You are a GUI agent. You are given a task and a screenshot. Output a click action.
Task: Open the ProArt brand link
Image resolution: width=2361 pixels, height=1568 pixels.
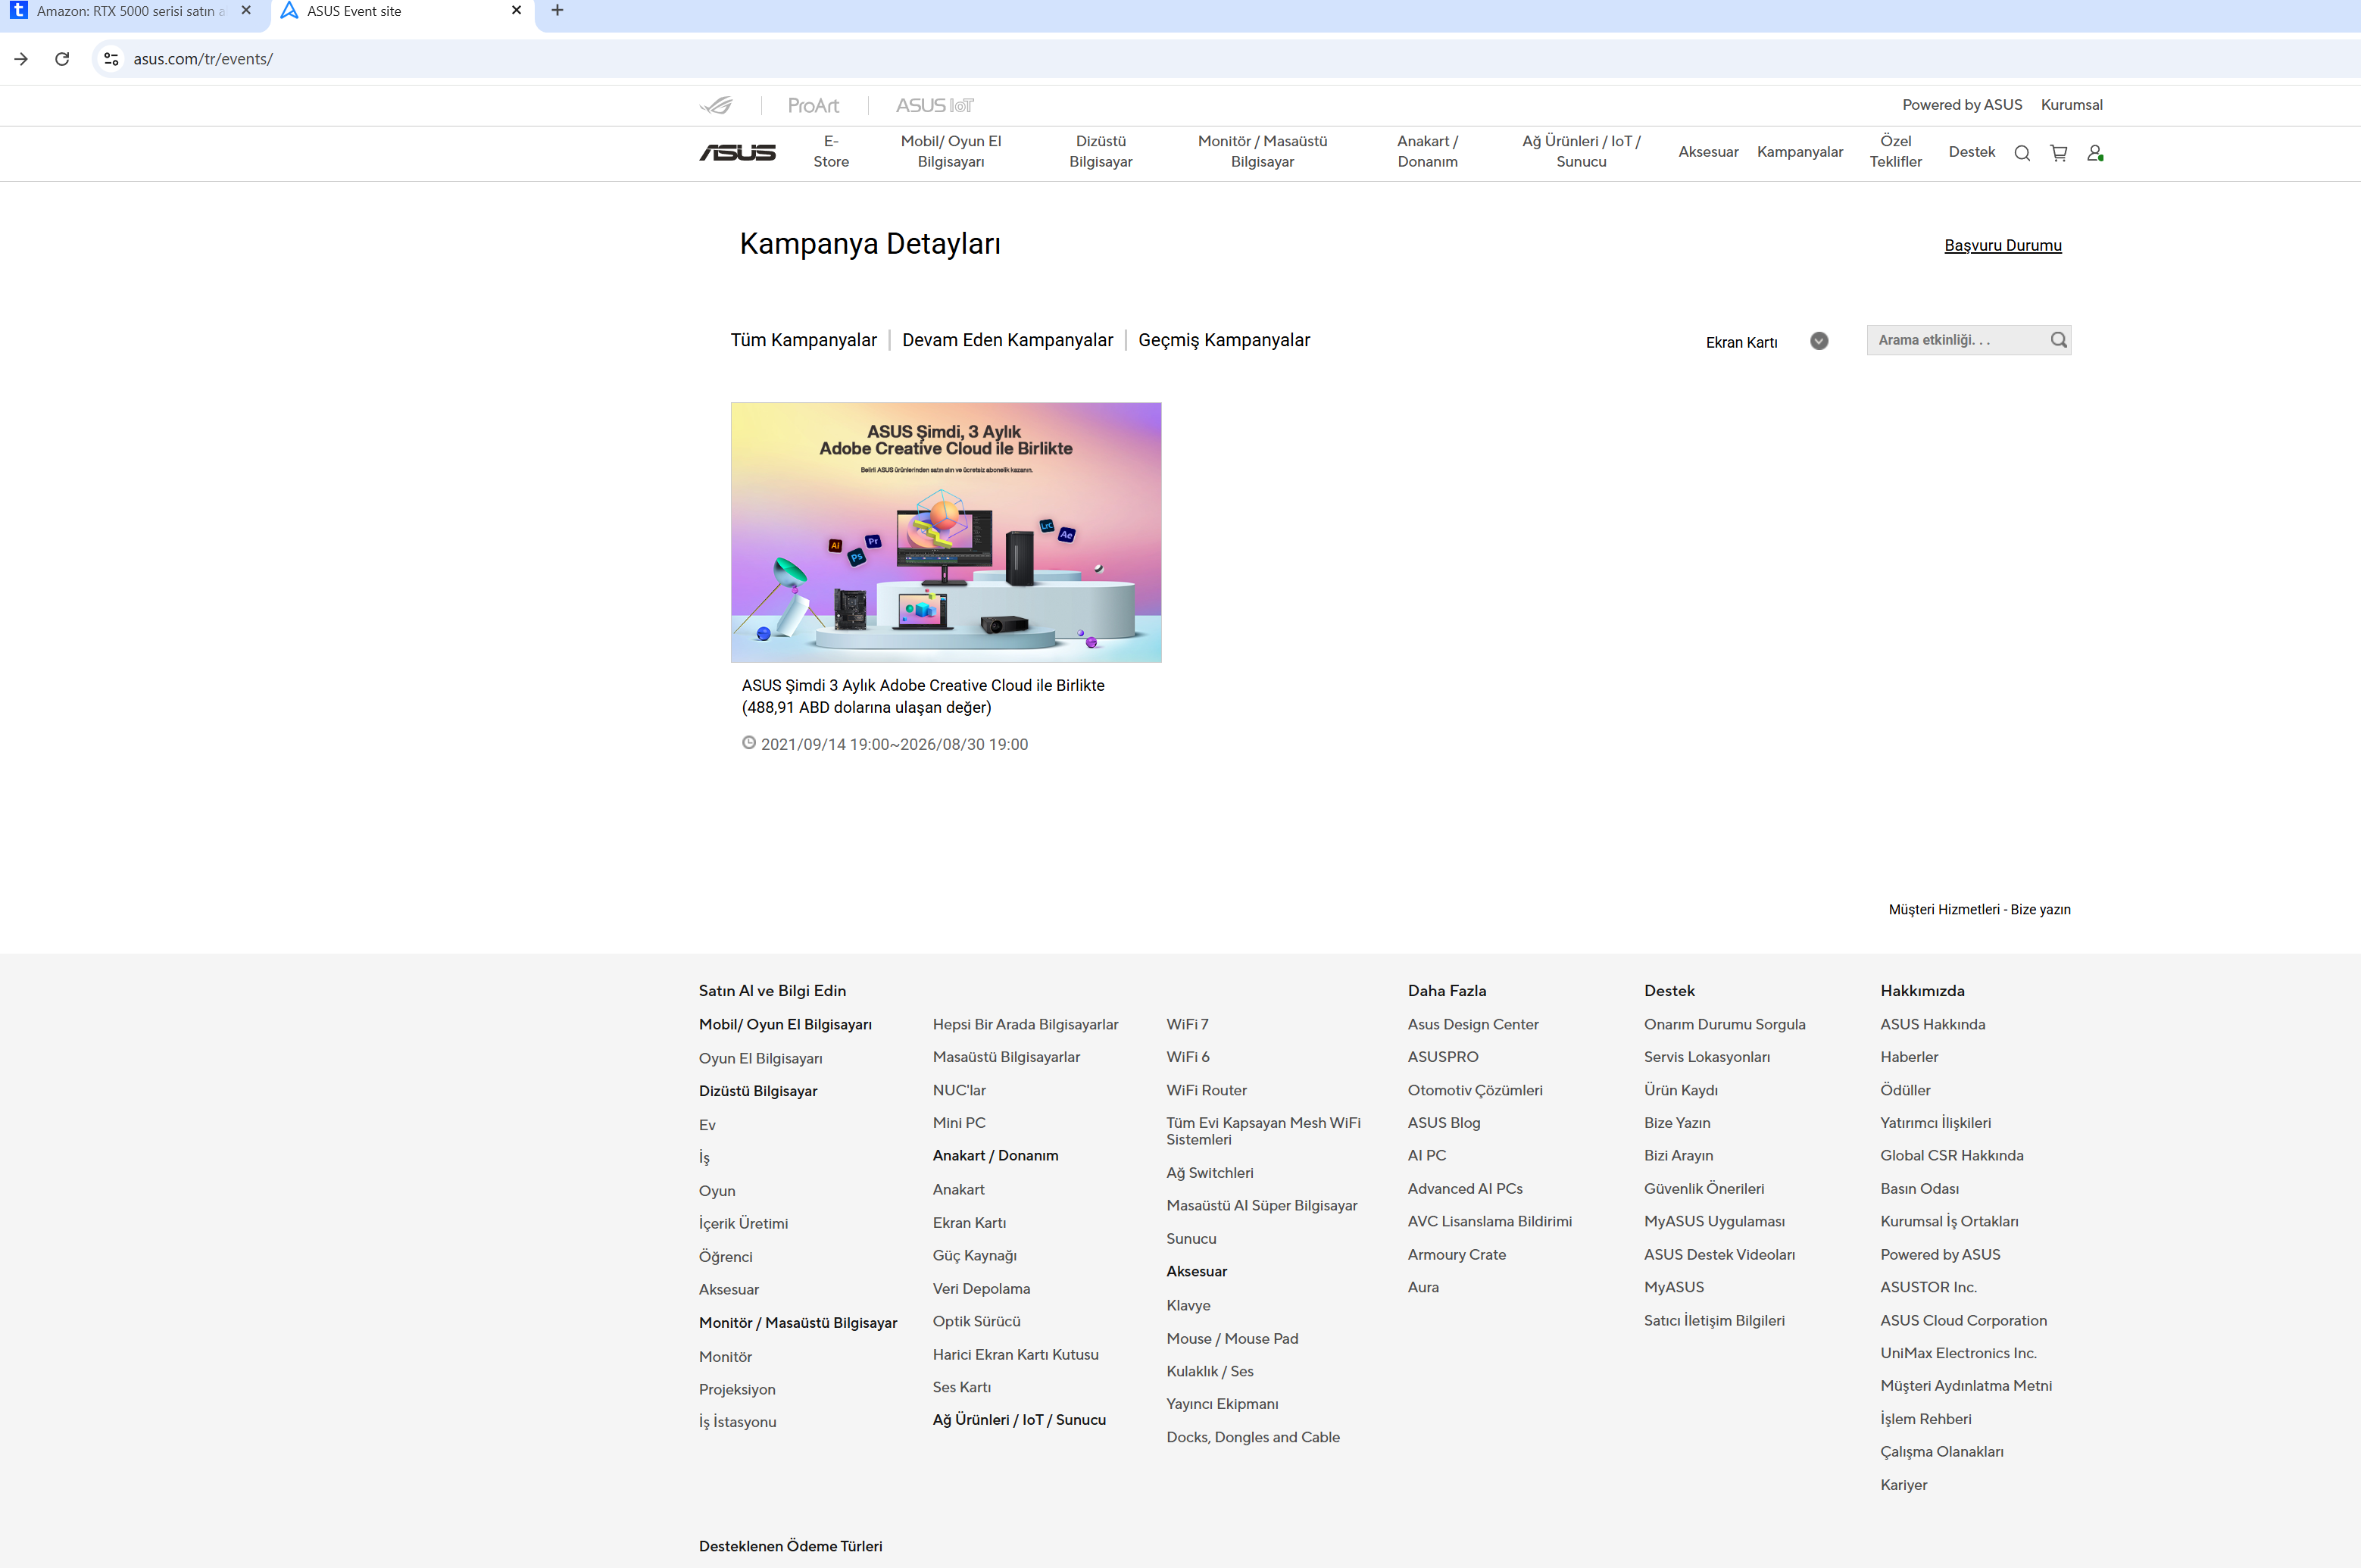pyautogui.click(x=813, y=105)
